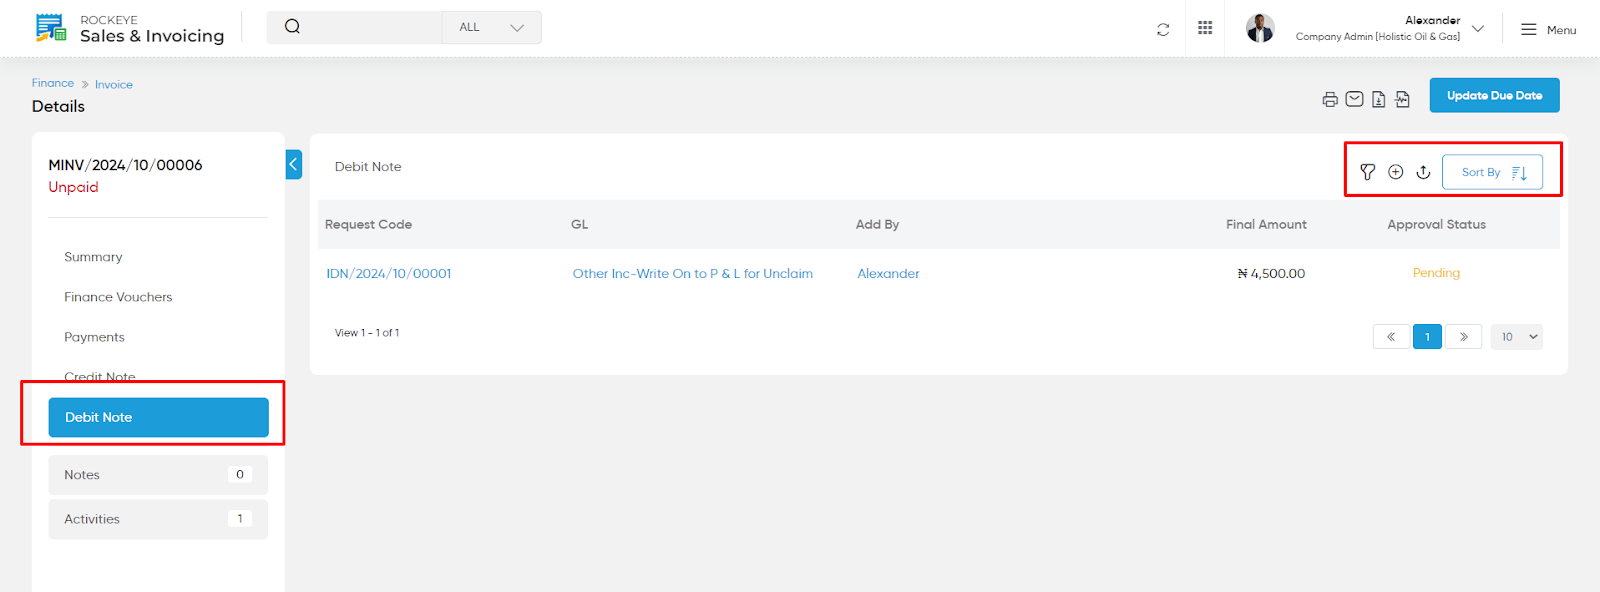The width and height of the screenshot is (1600, 592).
Task: Click the Activities count badge 1
Action: (240, 519)
